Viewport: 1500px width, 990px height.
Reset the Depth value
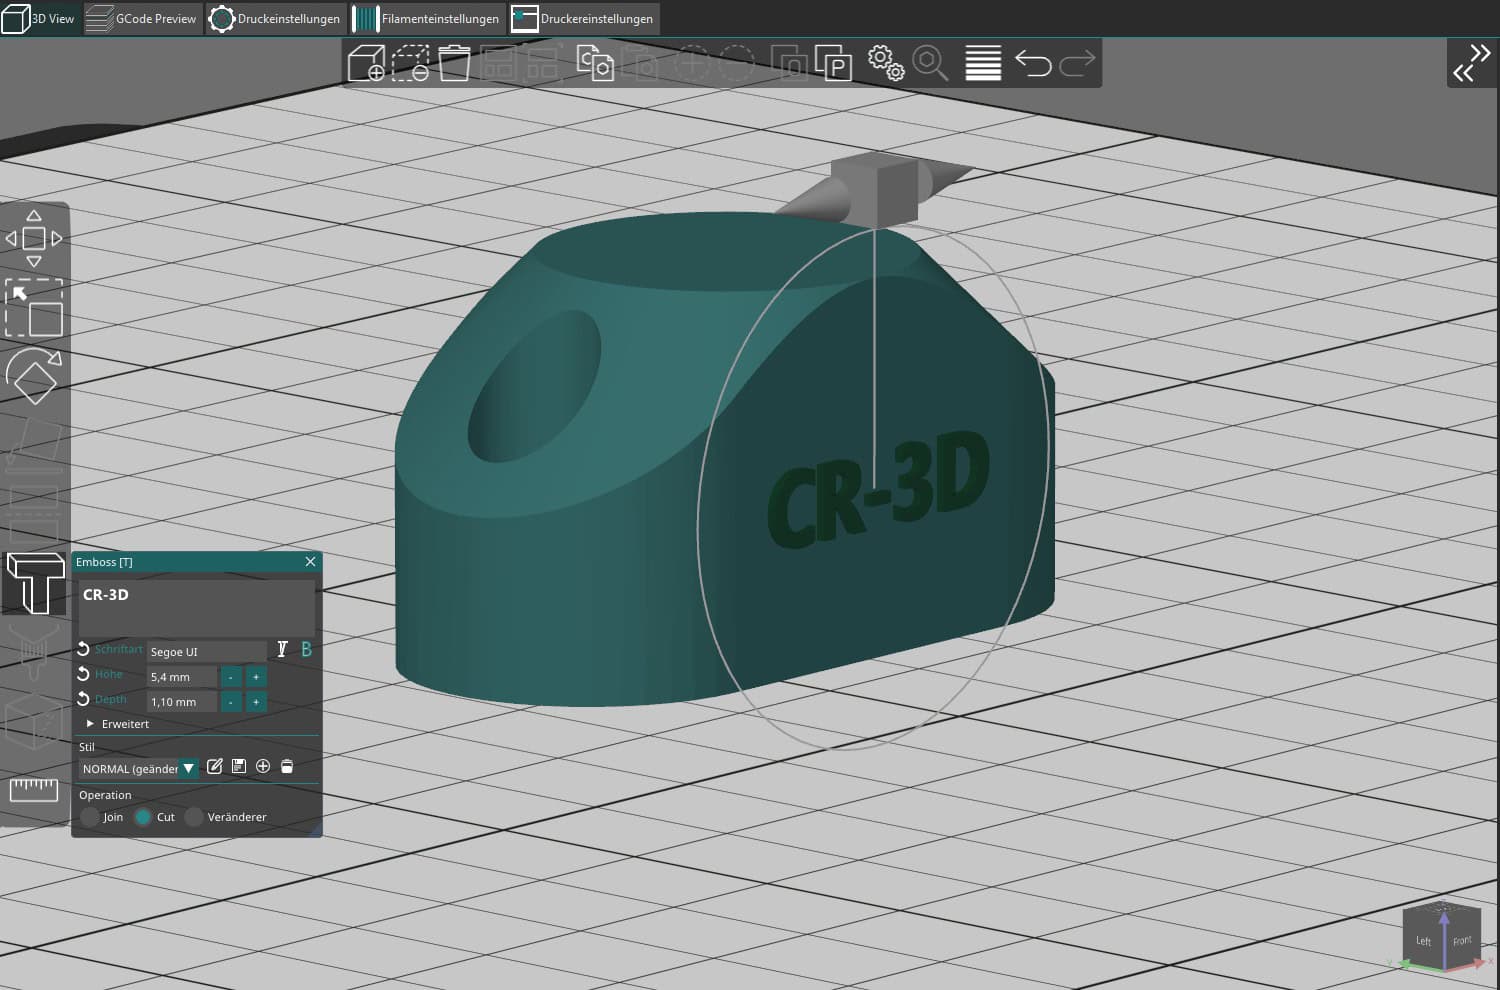[x=84, y=699]
